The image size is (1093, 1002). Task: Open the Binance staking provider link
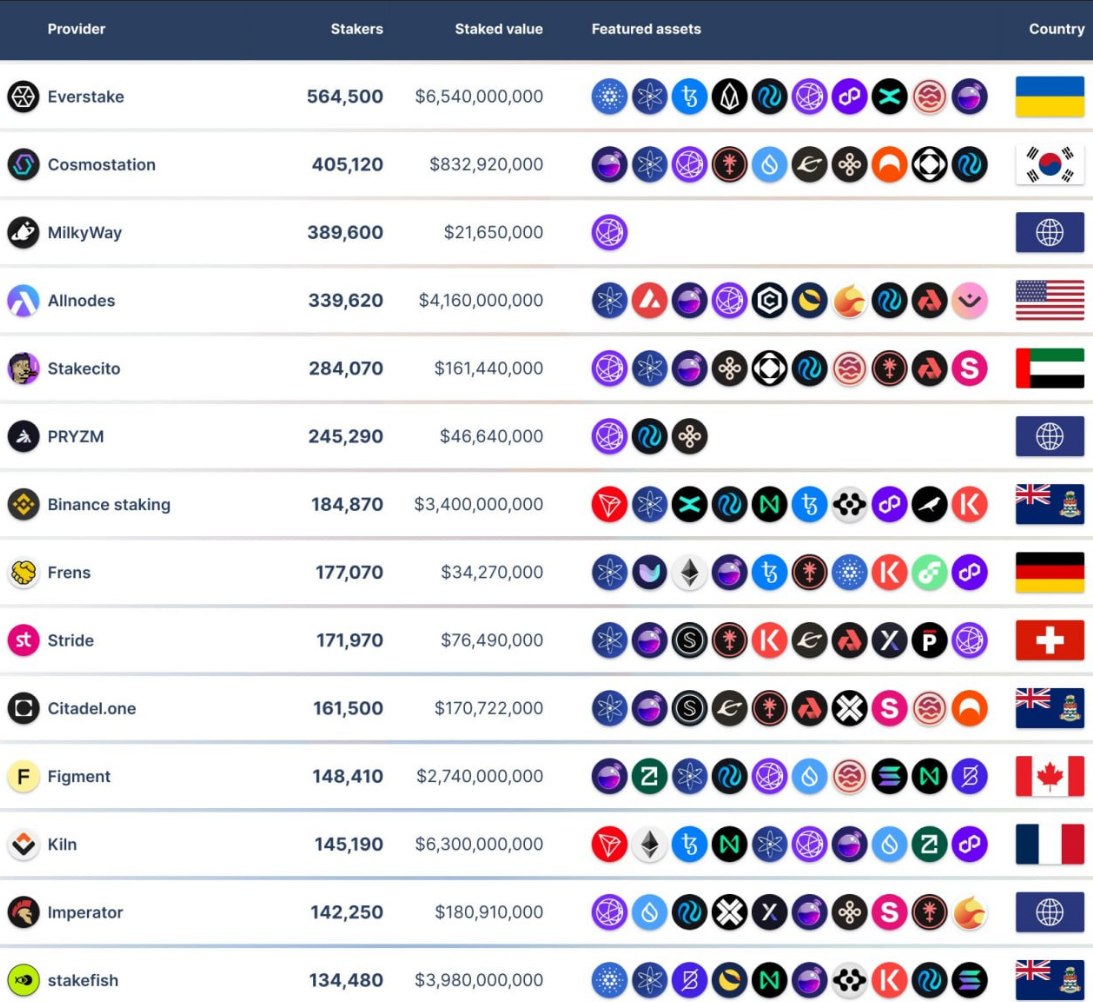point(109,505)
